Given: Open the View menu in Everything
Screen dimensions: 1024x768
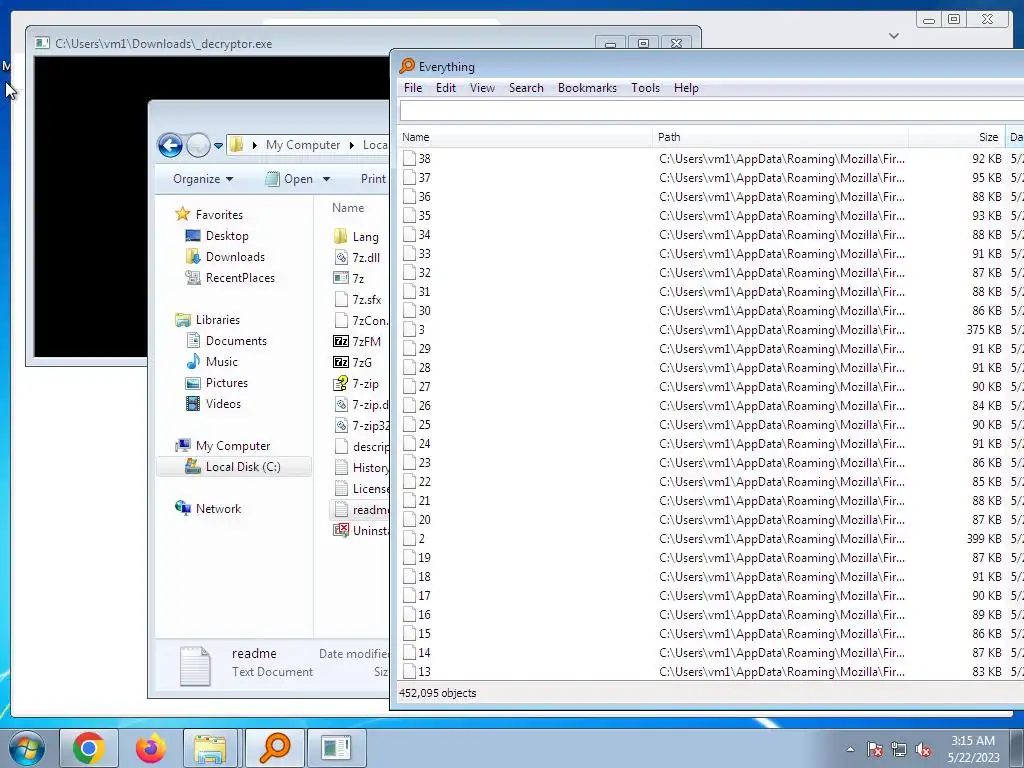Looking at the screenshot, I should point(482,88).
